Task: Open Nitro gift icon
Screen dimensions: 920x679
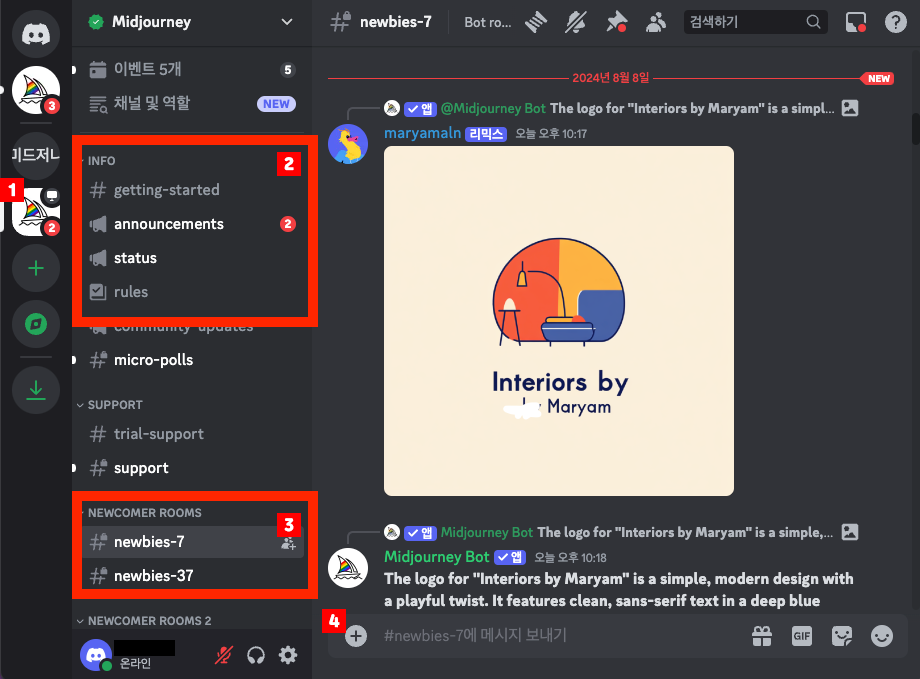Action: (x=762, y=636)
